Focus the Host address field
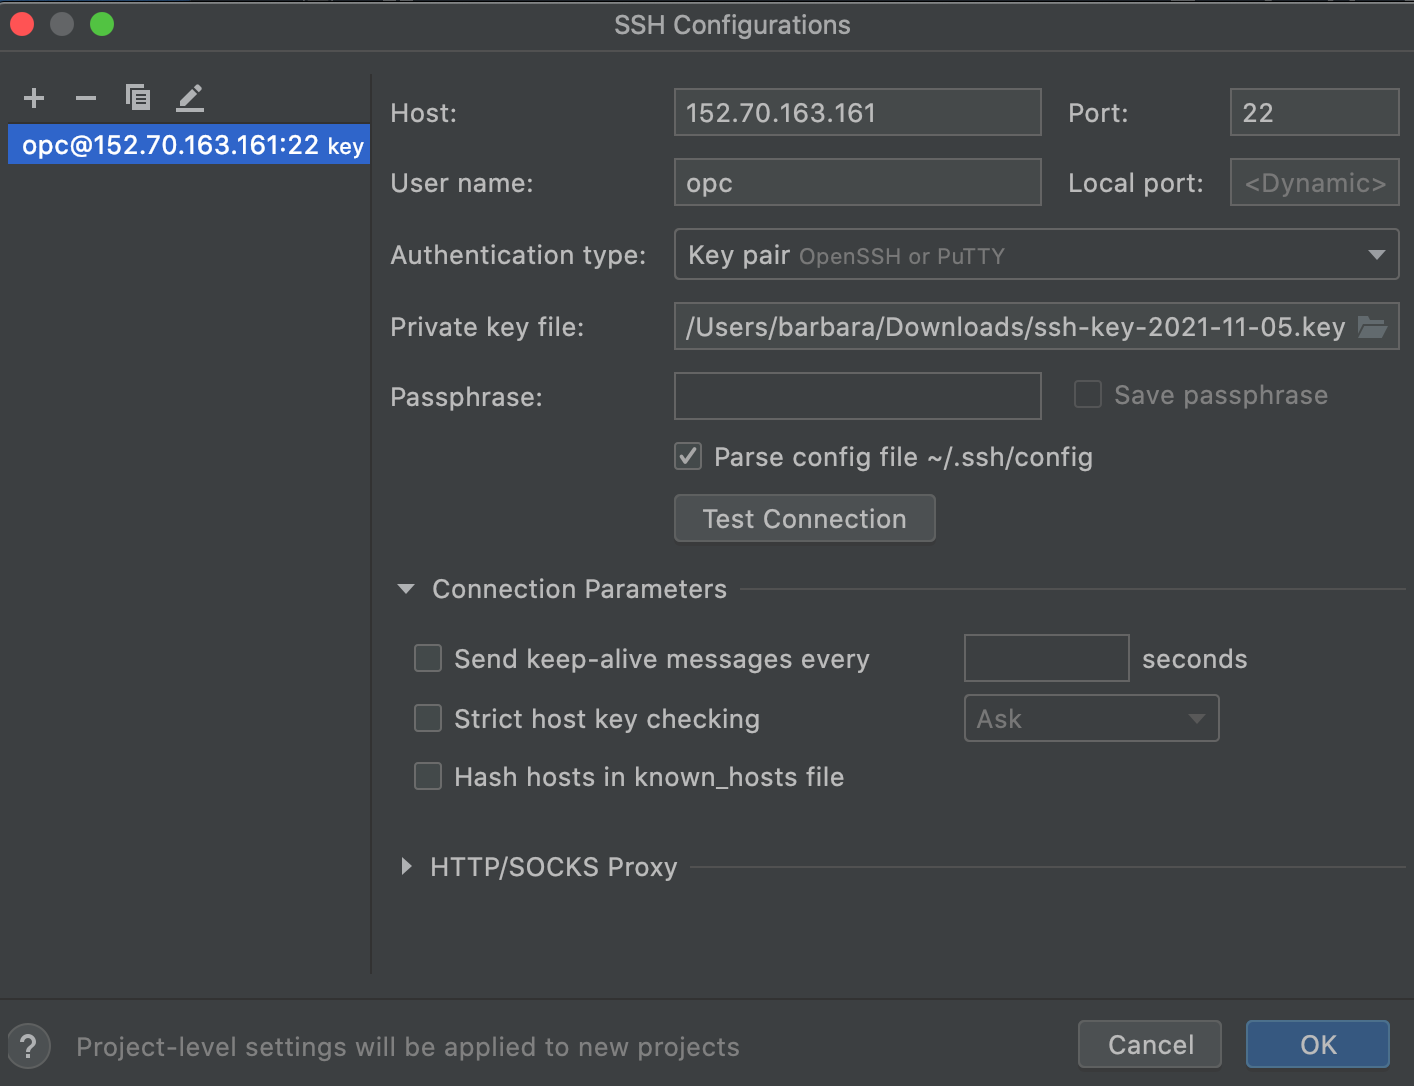The width and height of the screenshot is (1414, 1086). coord(857,113)
